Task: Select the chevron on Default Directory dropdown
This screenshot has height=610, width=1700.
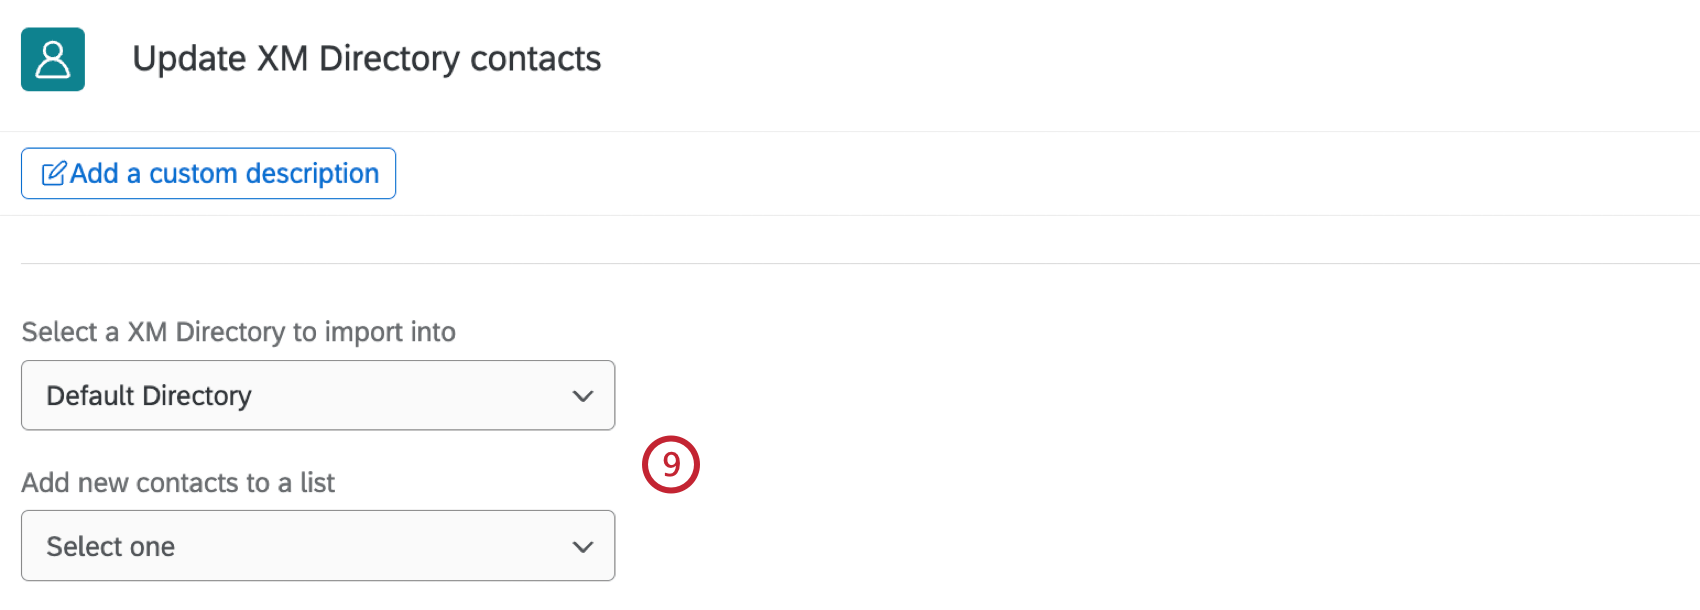Action: (x=583, y=395)
